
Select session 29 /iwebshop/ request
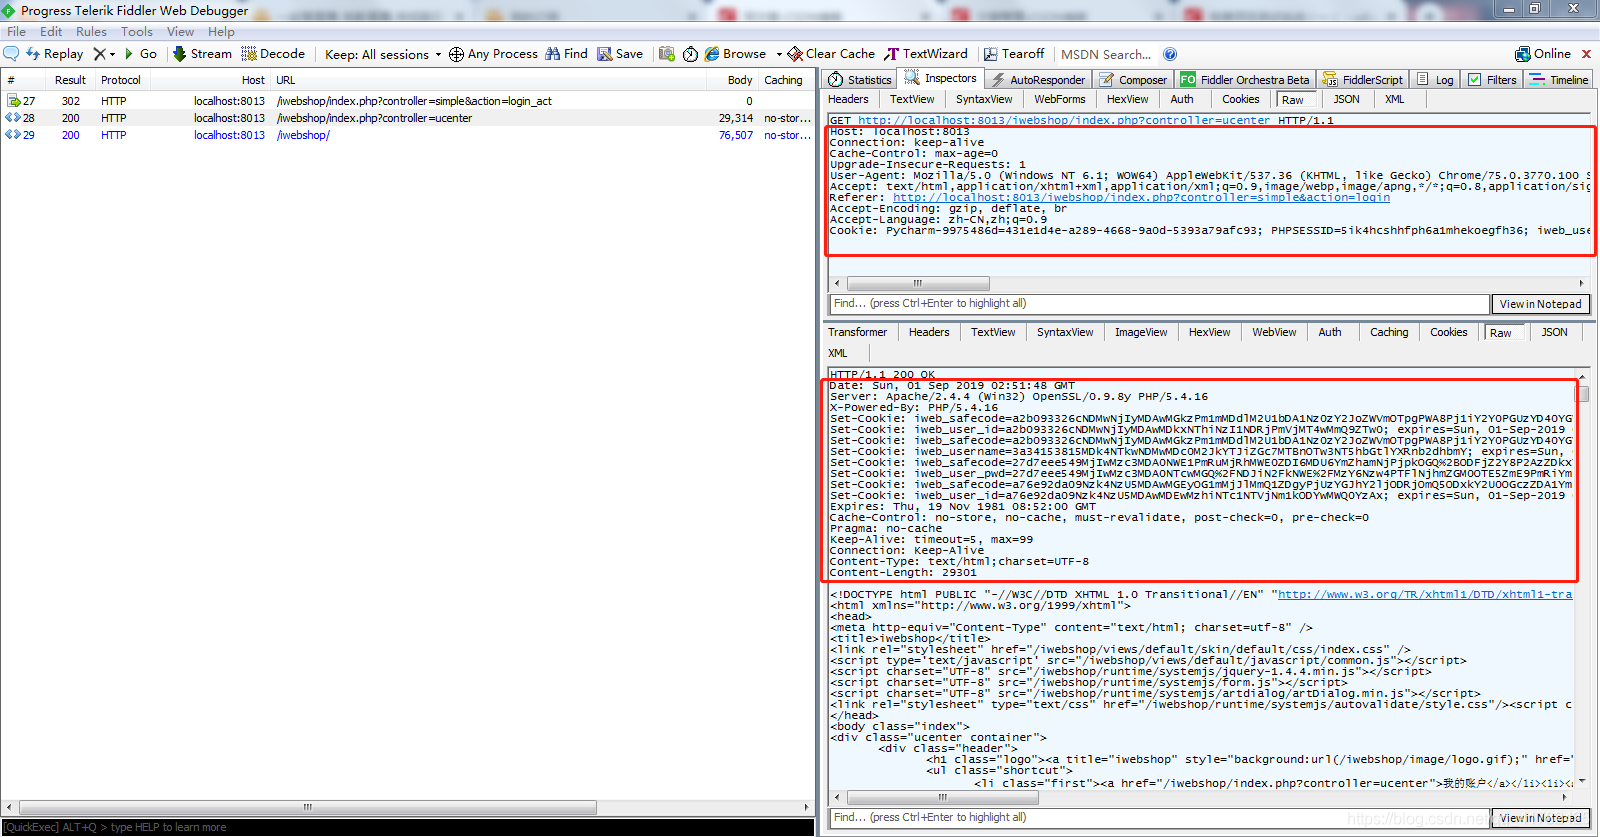tap(408, 135)
